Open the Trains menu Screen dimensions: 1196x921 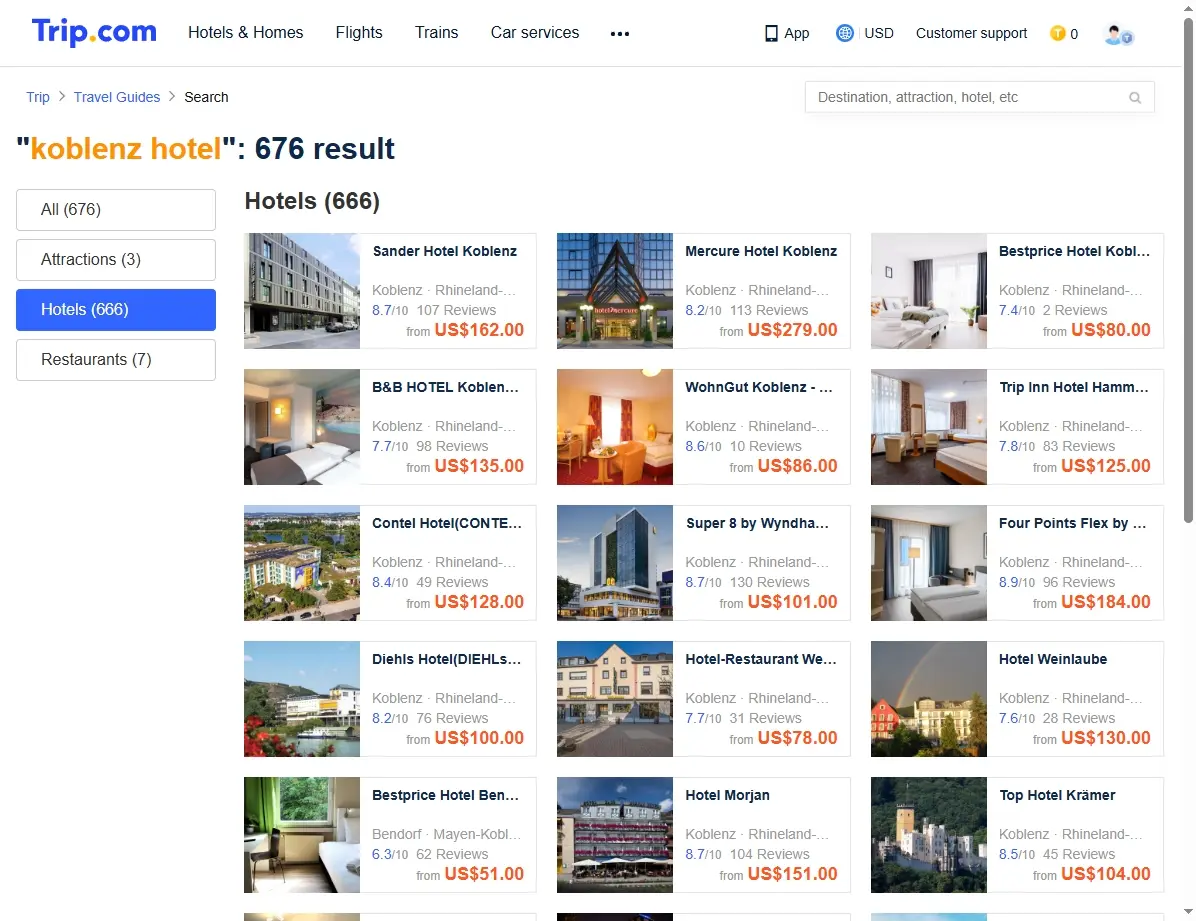click(x=436, y=32)
